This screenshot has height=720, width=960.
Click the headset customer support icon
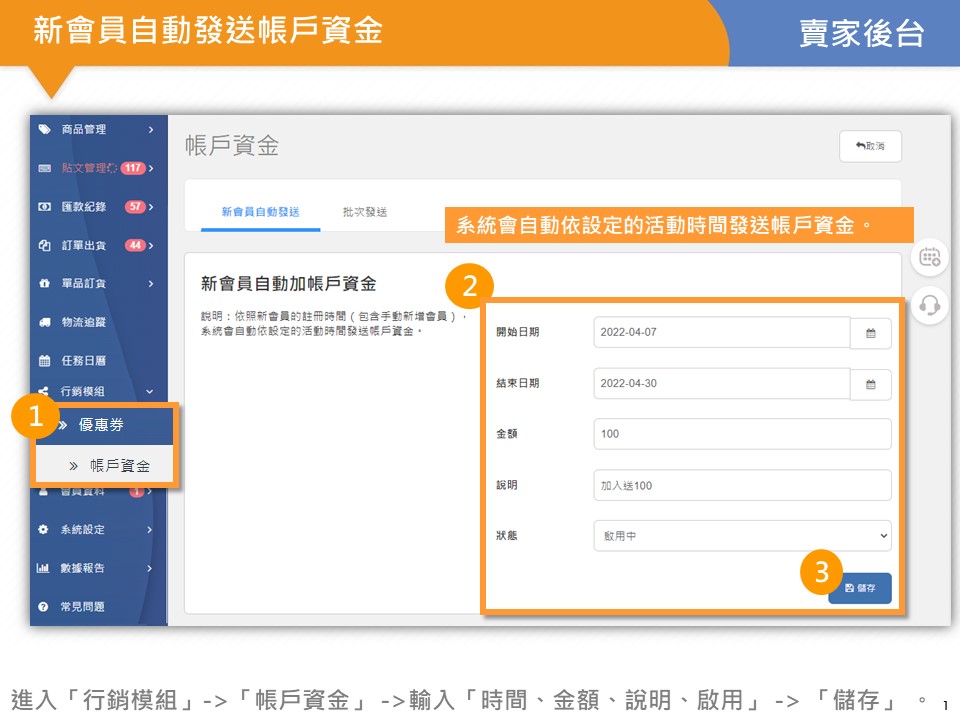click(930, 304)
